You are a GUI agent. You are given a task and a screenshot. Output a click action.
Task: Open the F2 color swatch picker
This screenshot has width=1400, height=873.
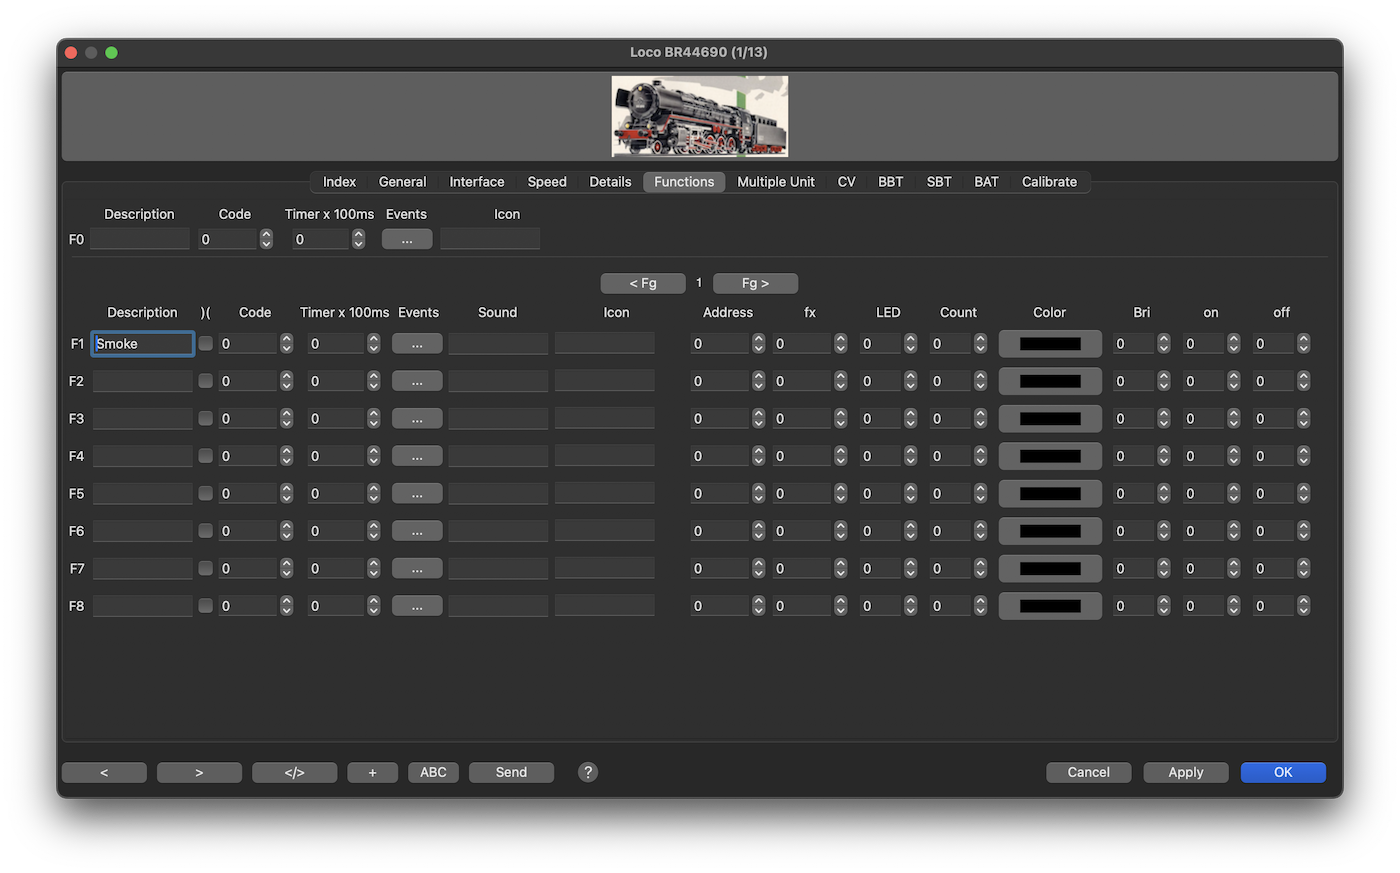[x=1050, y=381]
